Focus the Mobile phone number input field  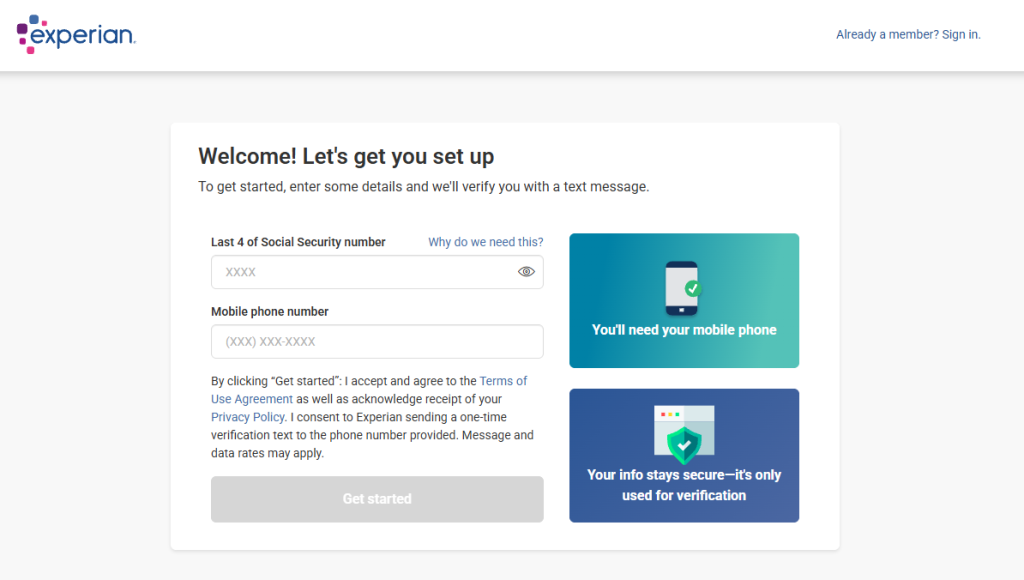click(377, 342)
